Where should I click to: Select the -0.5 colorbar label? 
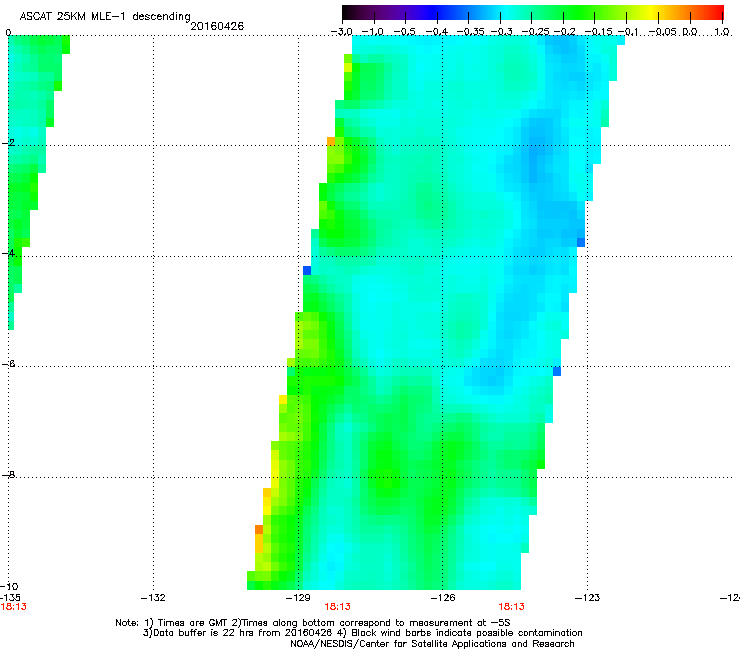click(404, 32)
